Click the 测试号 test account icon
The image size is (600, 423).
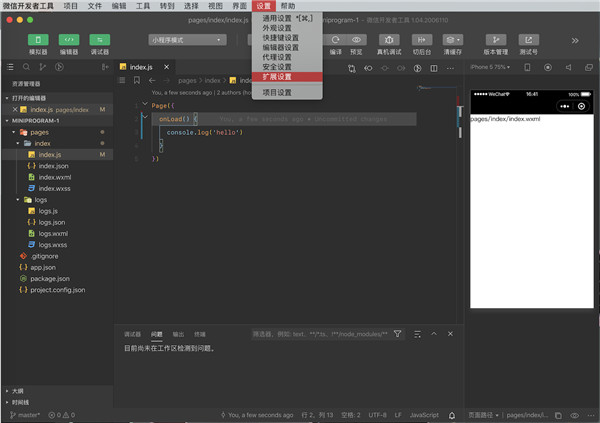tap(527, 40)
